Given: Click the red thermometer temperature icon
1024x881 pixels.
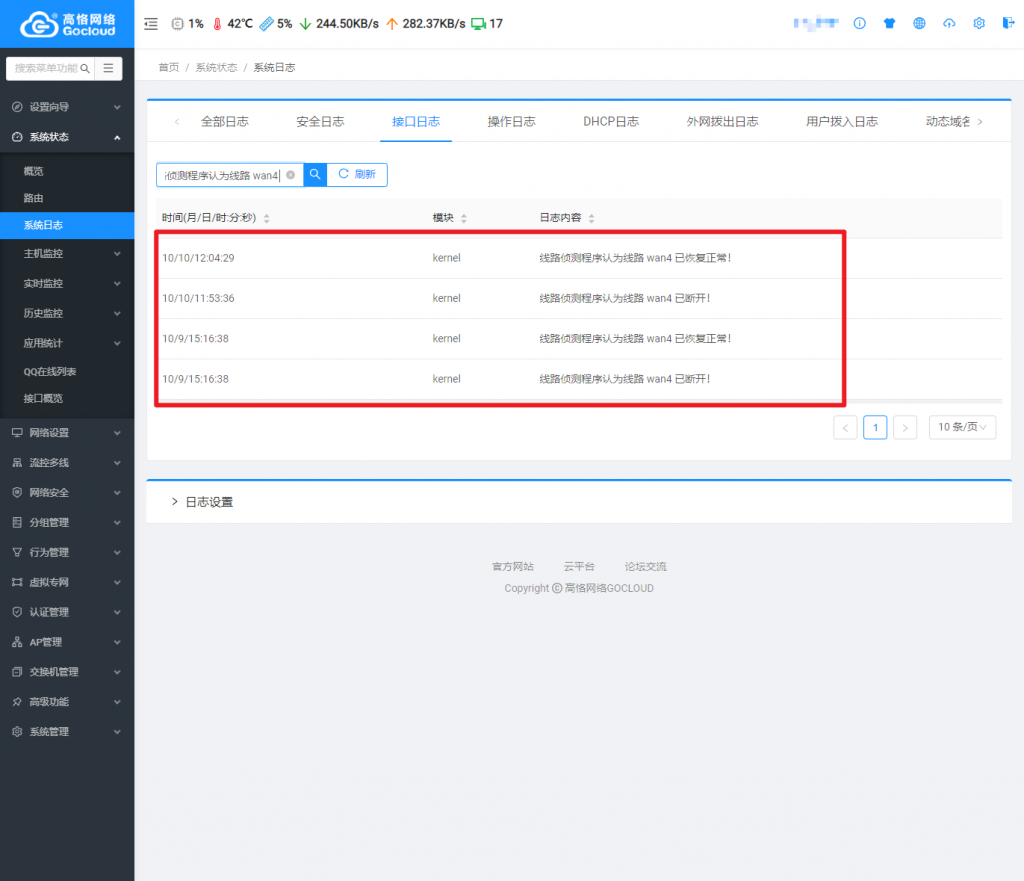Looking at the screenshot, I should [x=217, y=24].
